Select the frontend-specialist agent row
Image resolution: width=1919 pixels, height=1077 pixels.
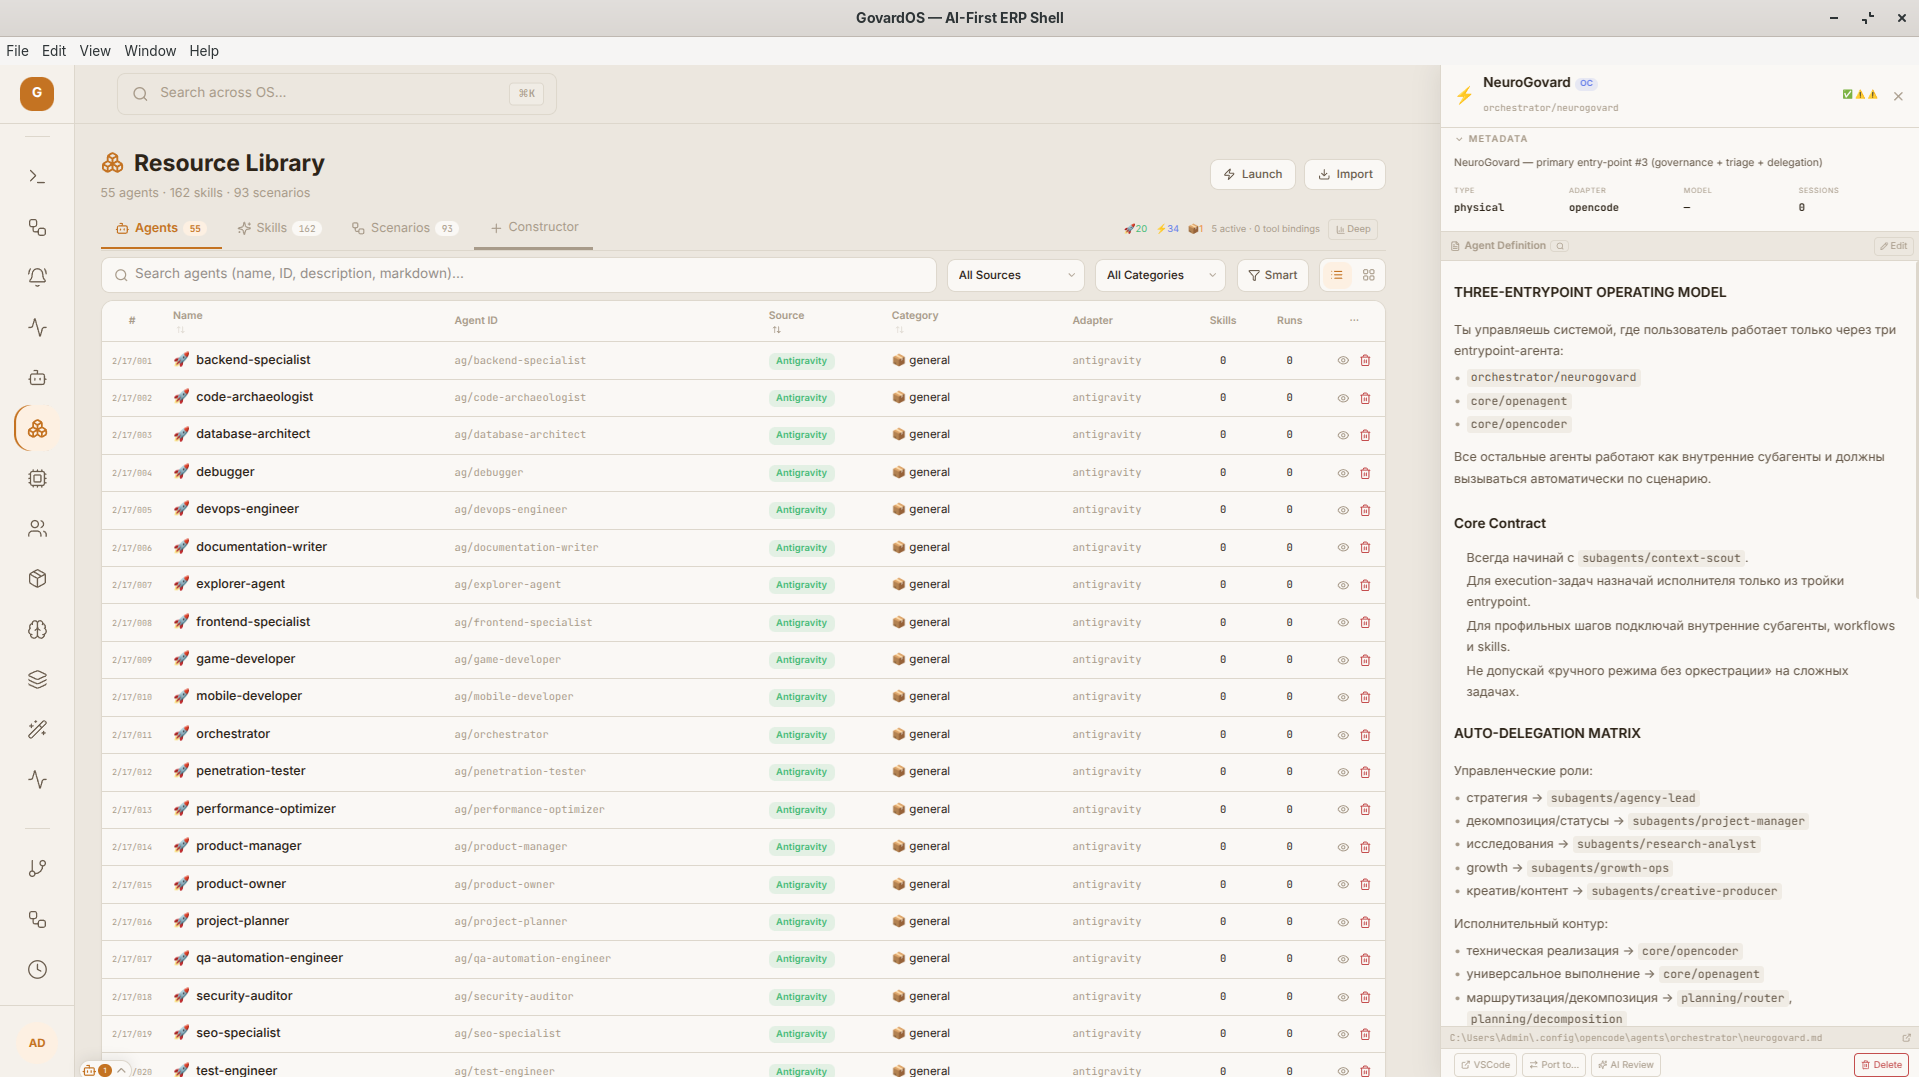point(743,622)
